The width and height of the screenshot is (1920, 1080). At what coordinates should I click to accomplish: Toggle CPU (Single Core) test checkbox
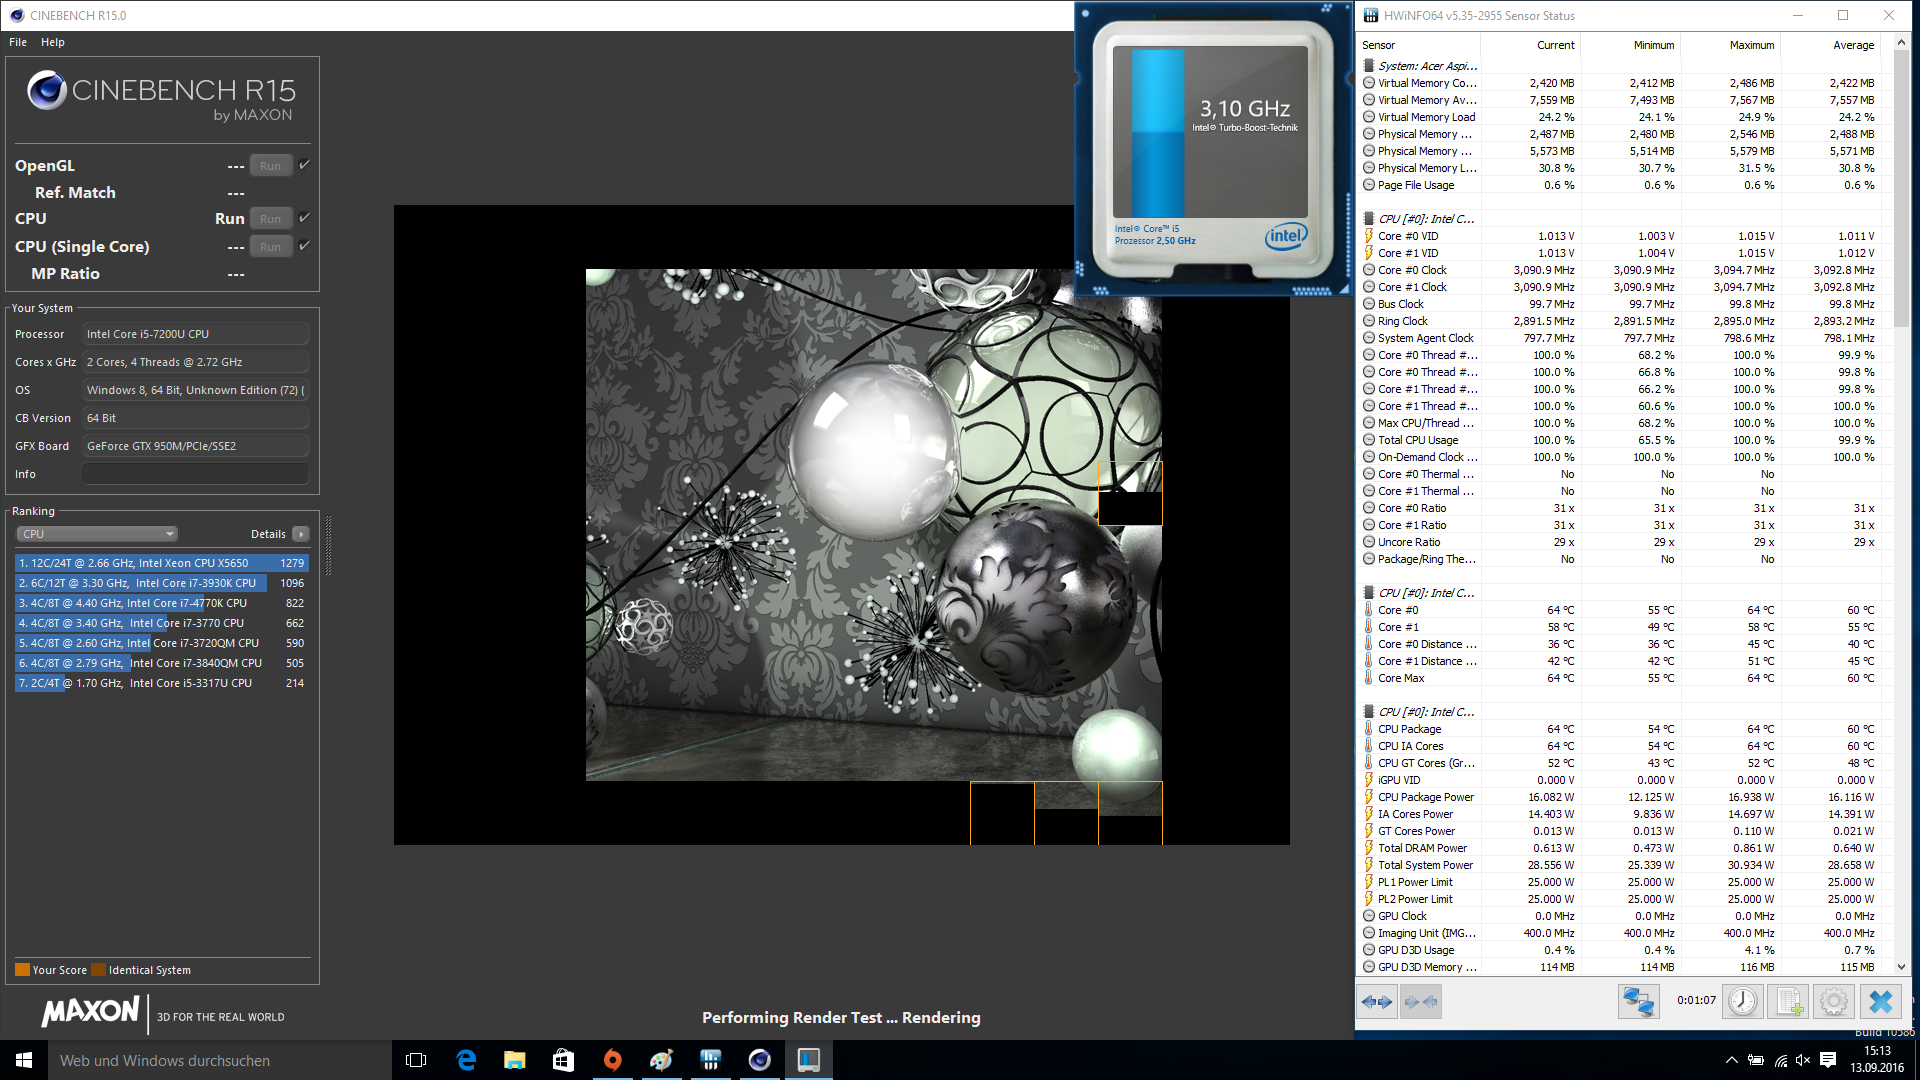305,246
